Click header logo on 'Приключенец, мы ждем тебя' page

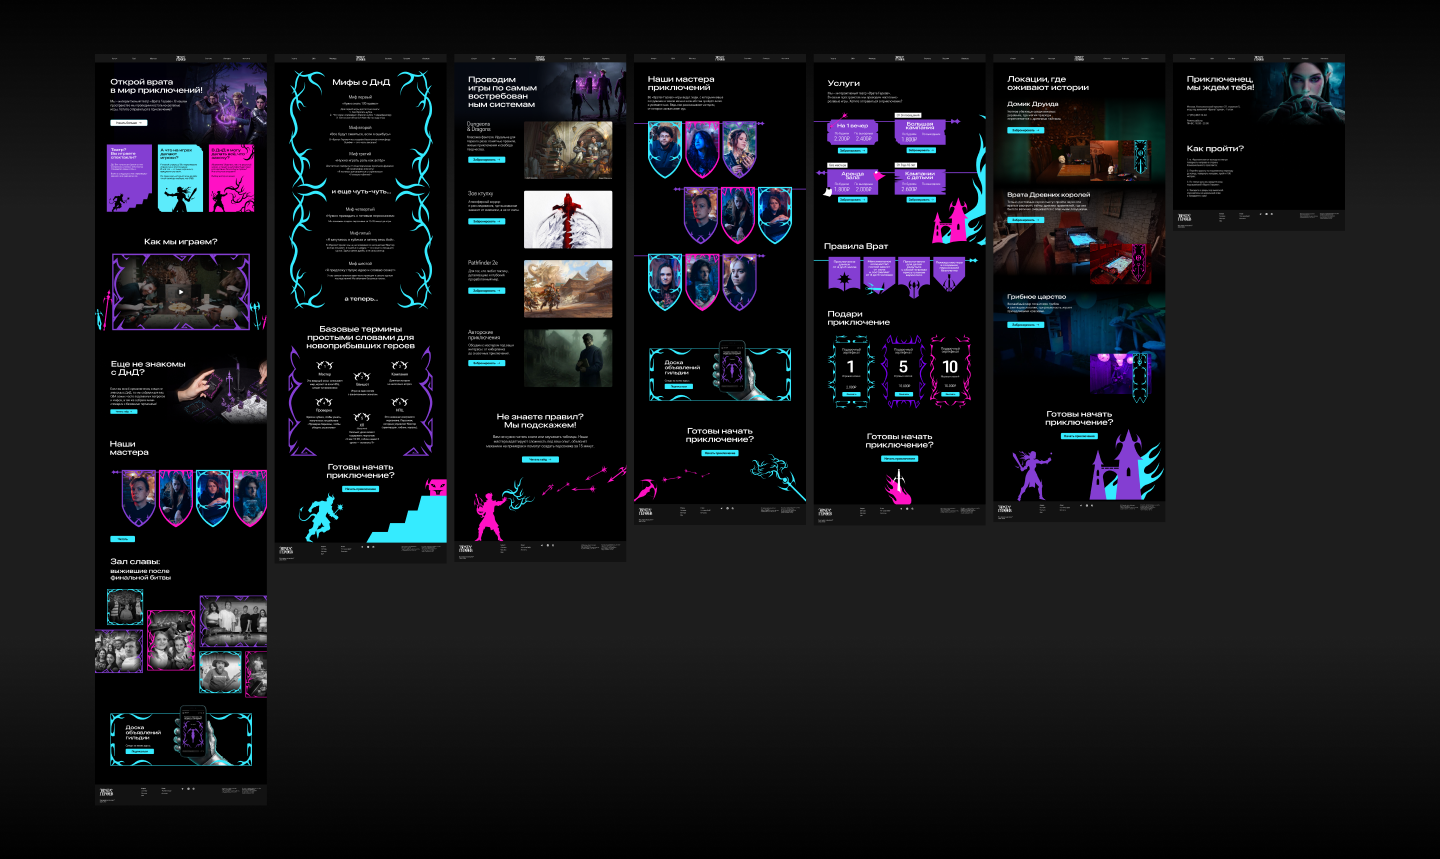click(1259, 58)
